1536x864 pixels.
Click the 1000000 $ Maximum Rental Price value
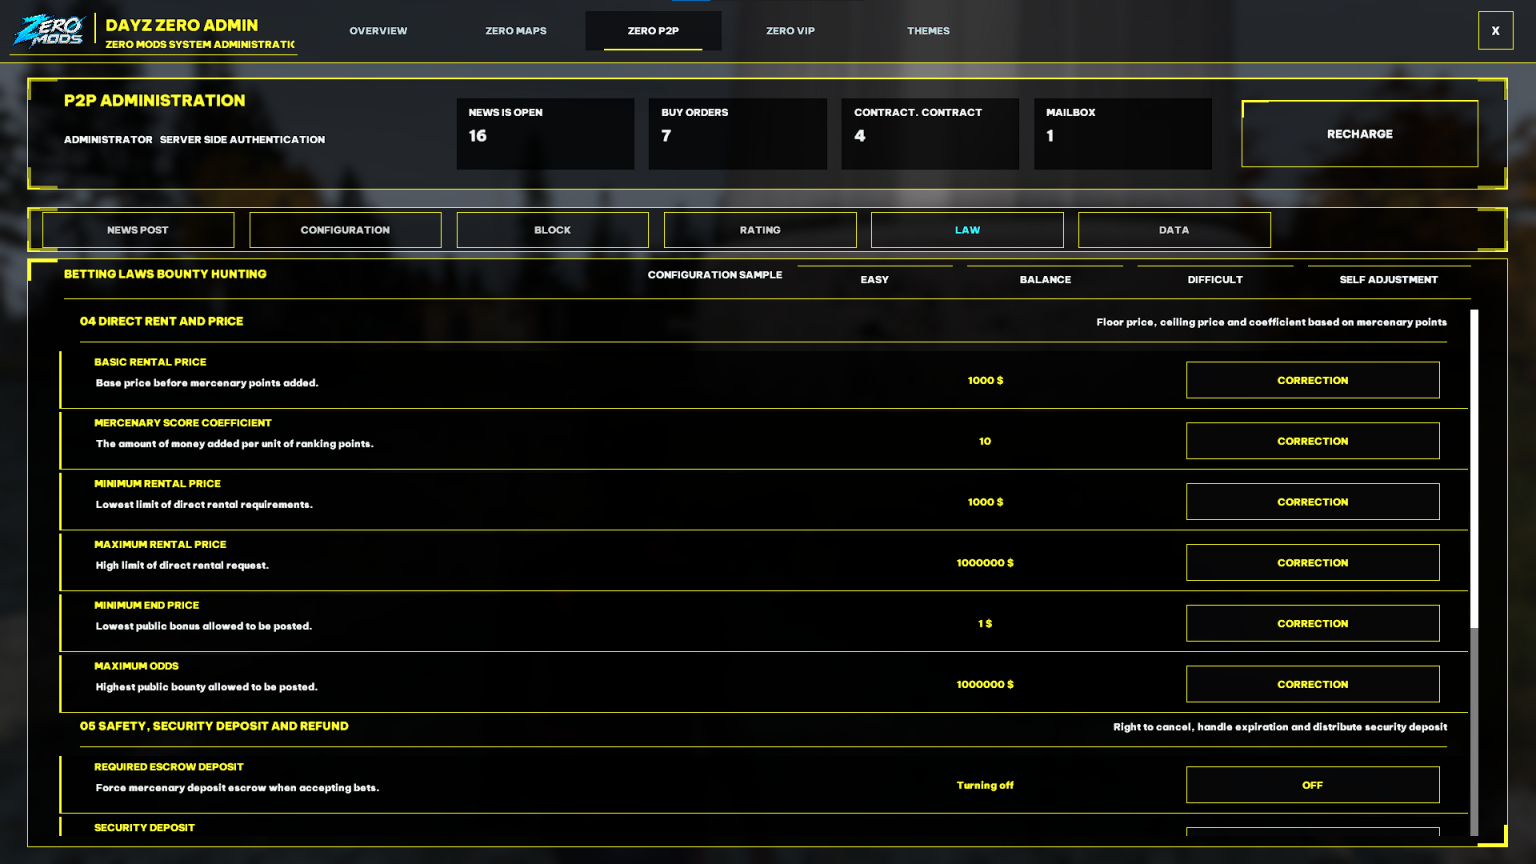(985, 563)
